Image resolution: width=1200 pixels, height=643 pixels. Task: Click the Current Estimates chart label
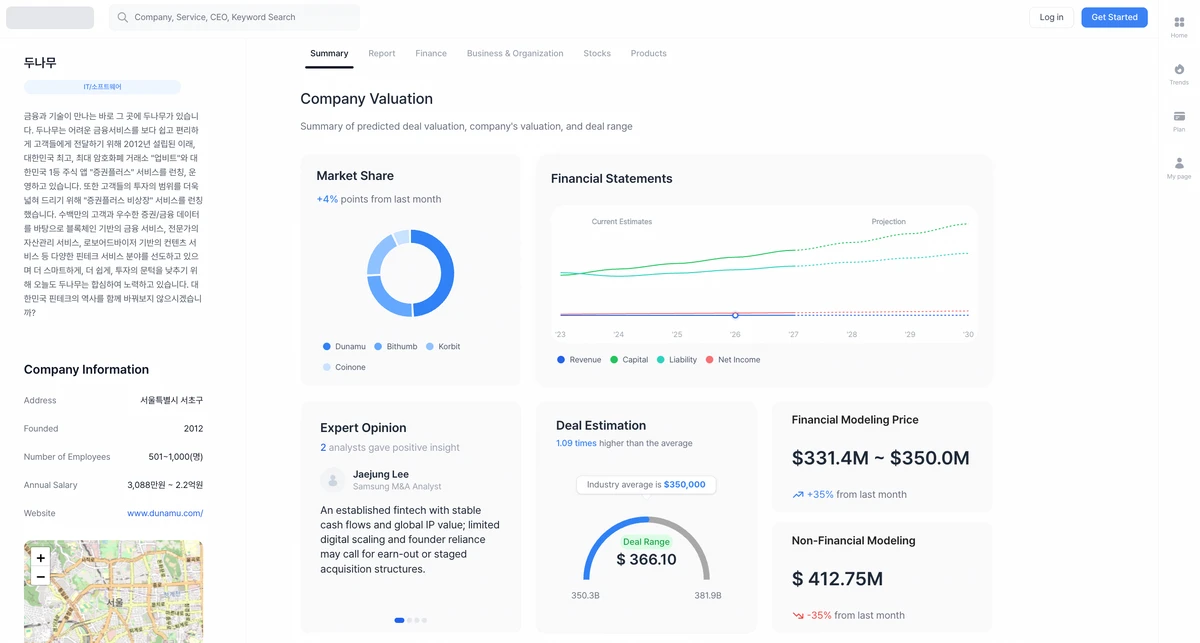point(621,221)
